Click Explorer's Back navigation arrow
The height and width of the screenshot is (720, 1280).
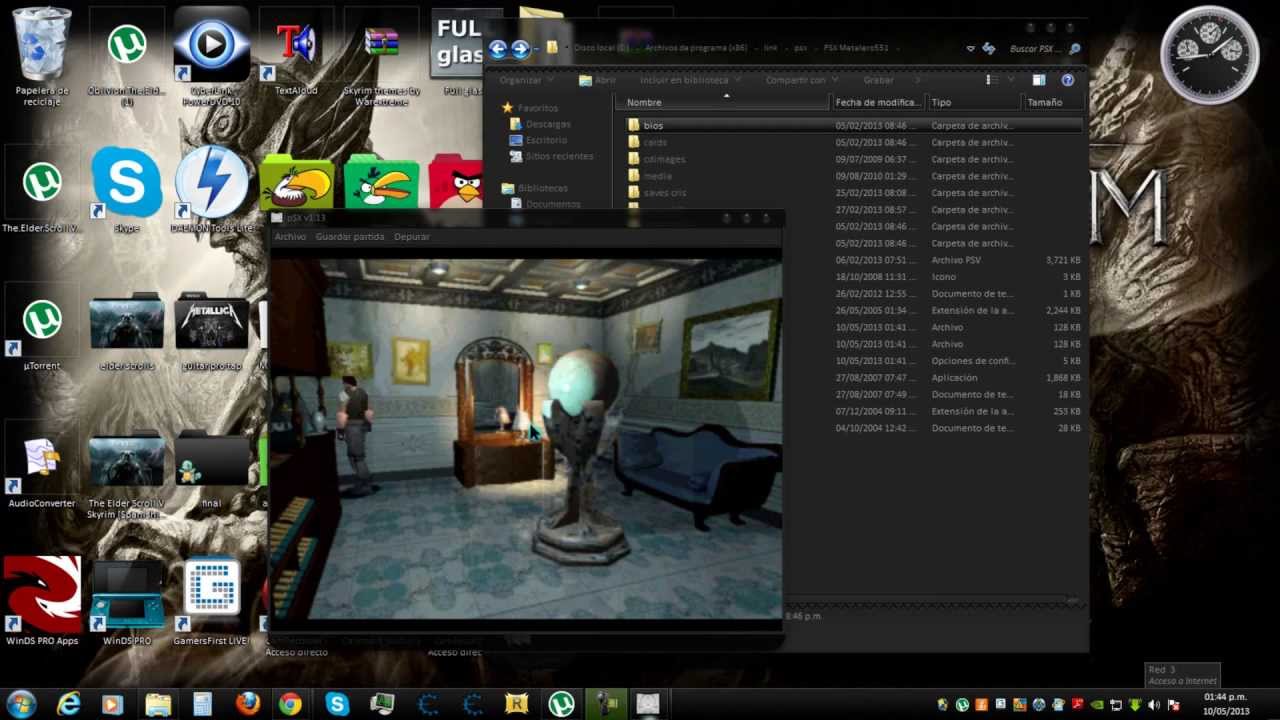click(x=498, y=48)
